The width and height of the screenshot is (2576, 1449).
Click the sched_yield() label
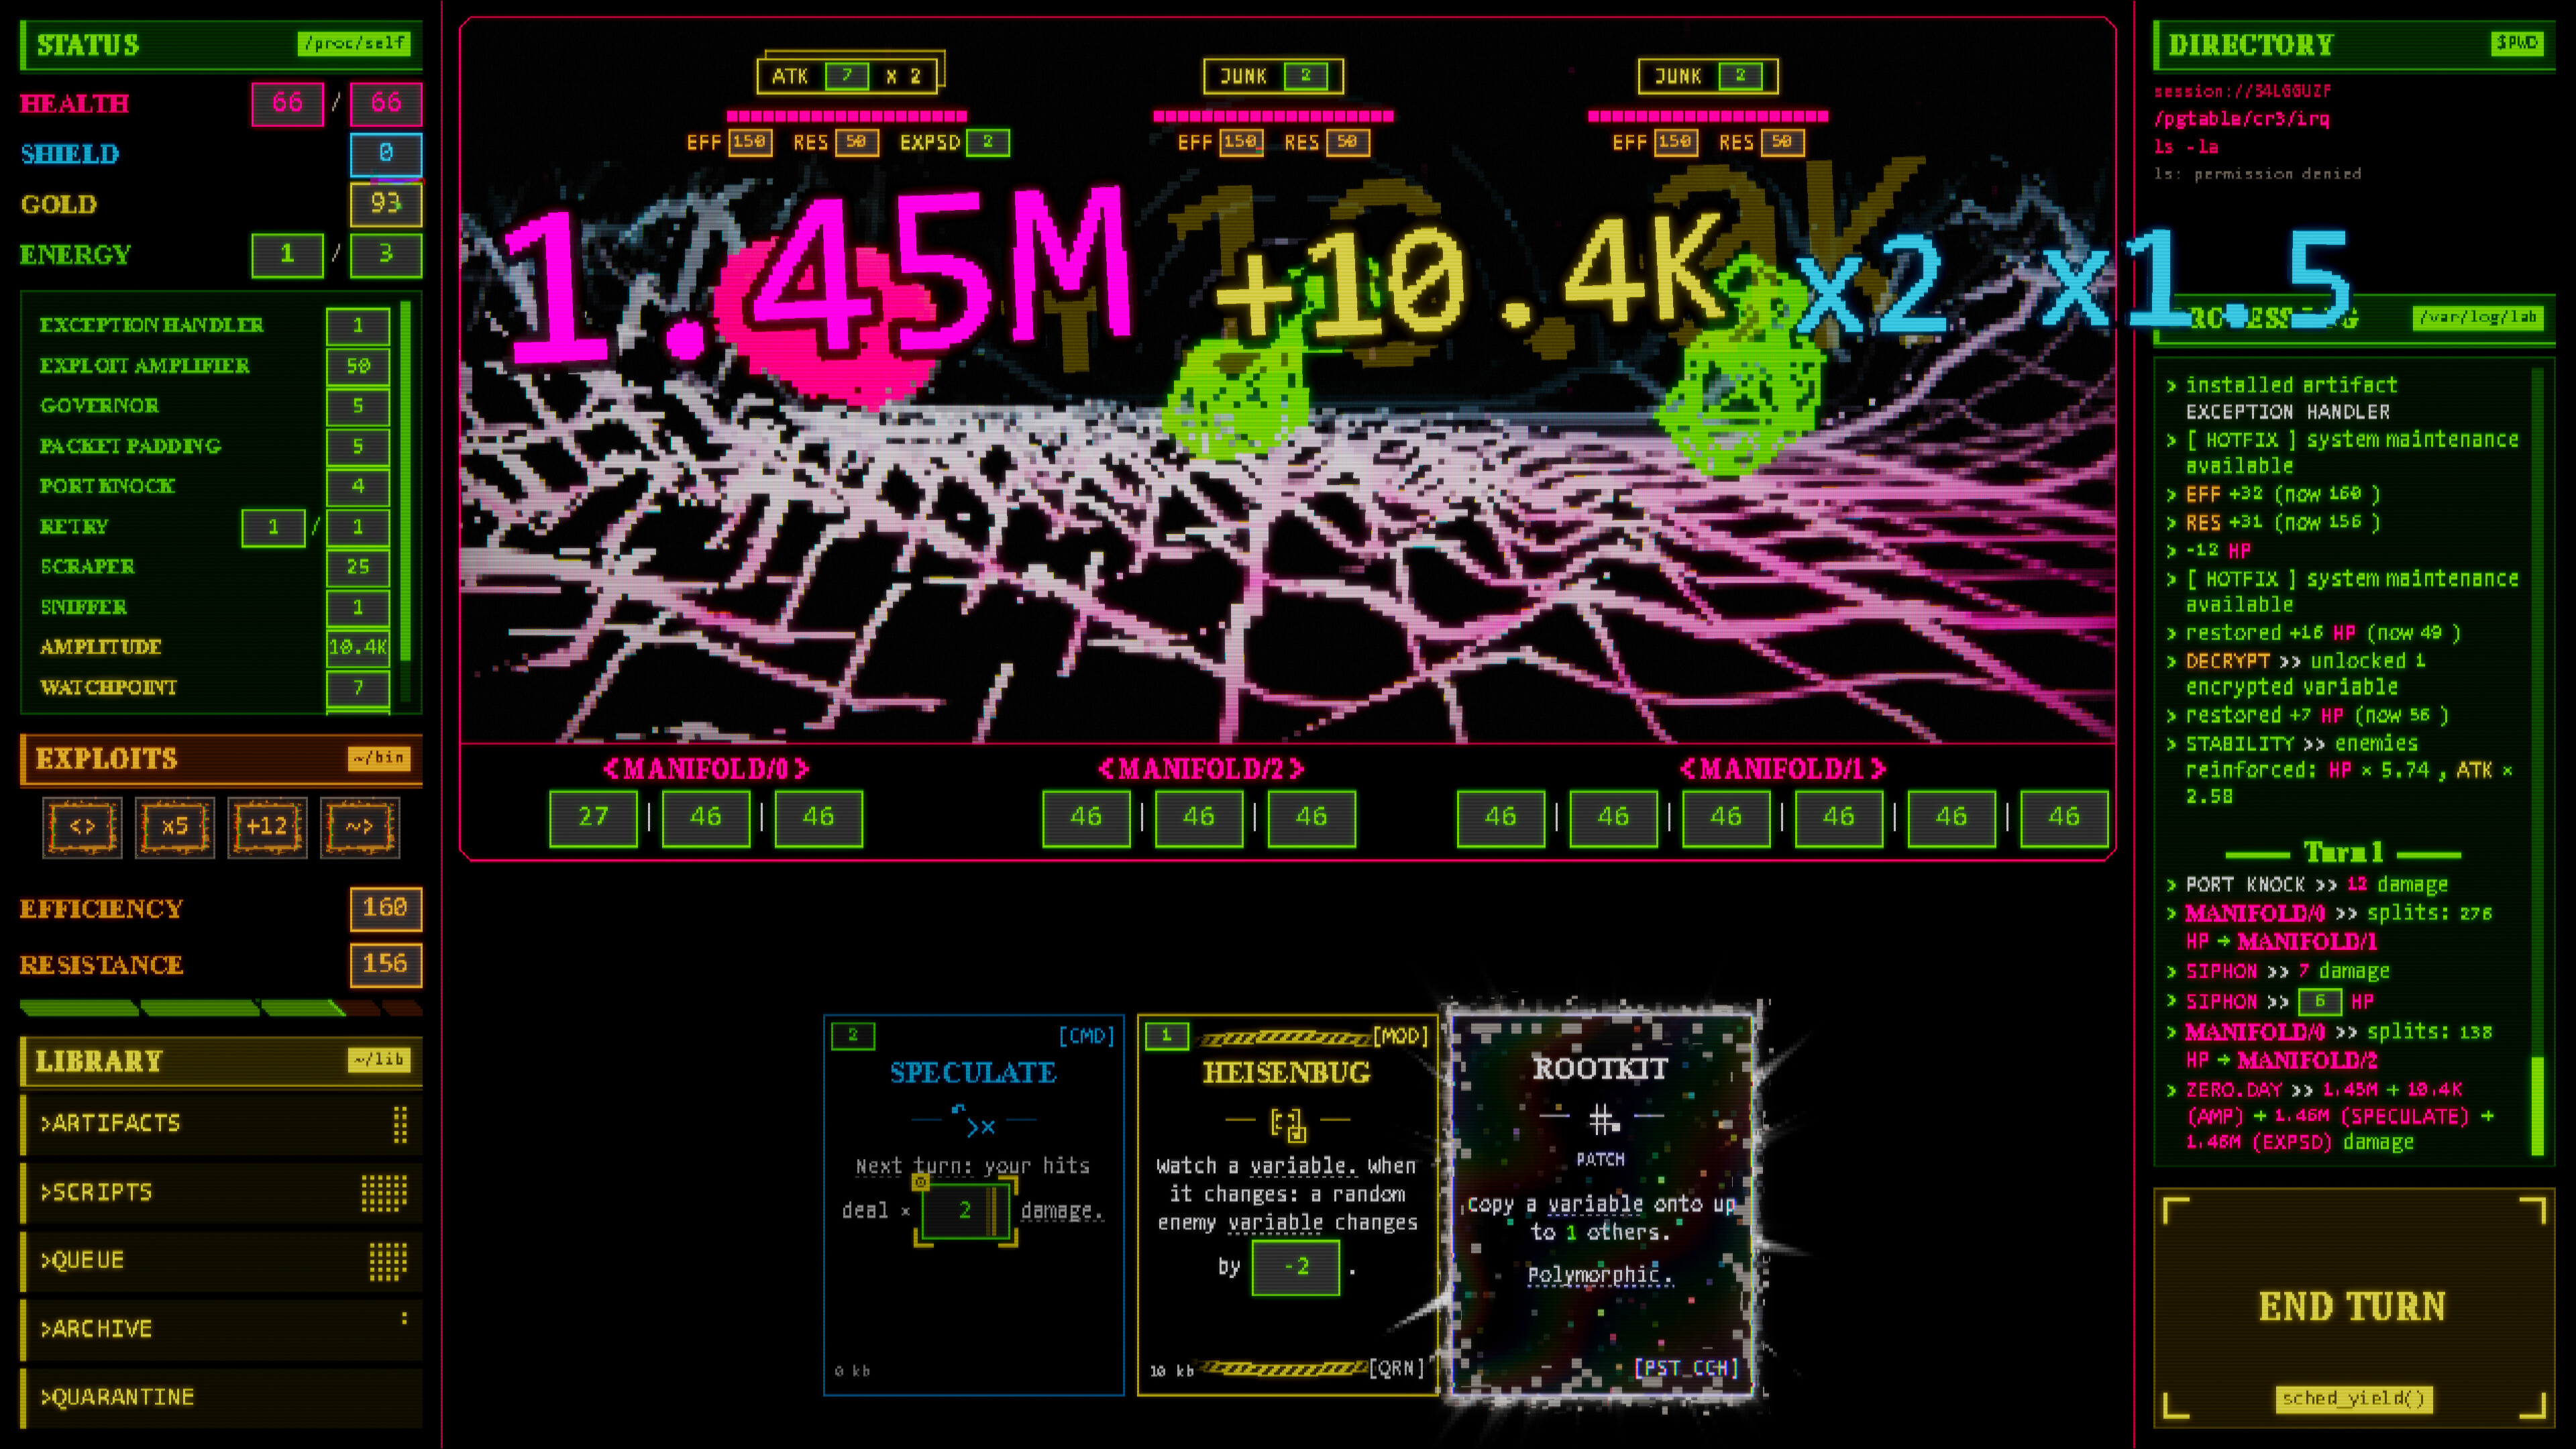pyautogui.click(x=2353, y=1398)
